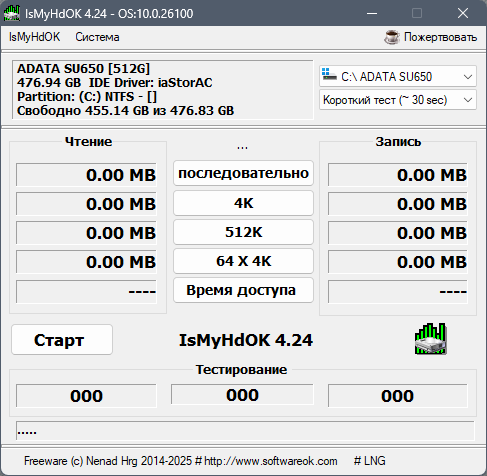This screenshot has height=476, width=487.
Task: Minimize the IsMyHdOK window
Action: coord(372,13)
